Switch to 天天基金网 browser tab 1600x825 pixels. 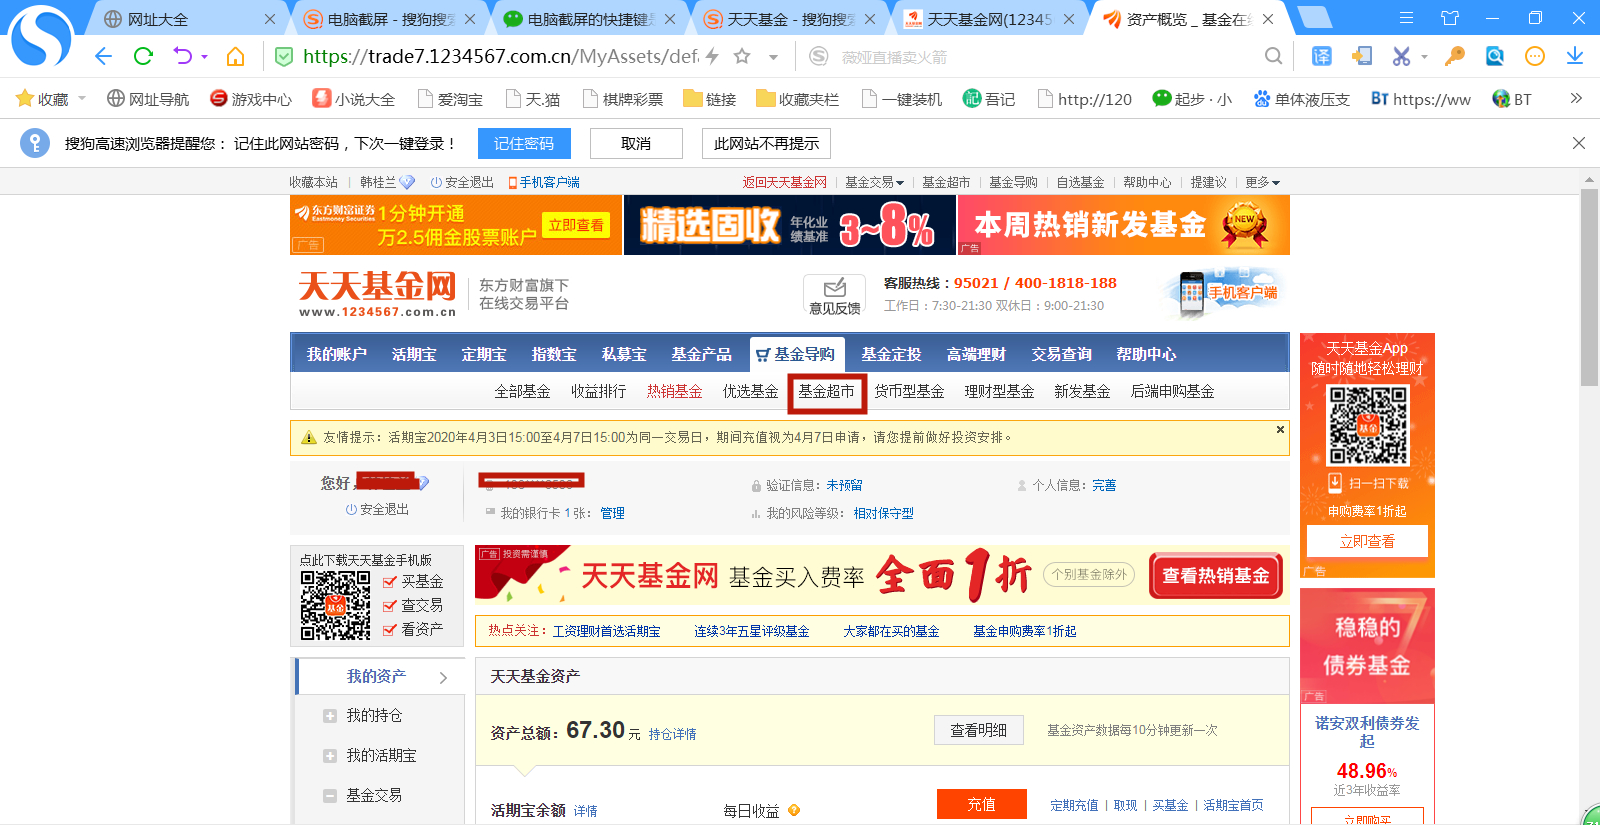(990, 19)
